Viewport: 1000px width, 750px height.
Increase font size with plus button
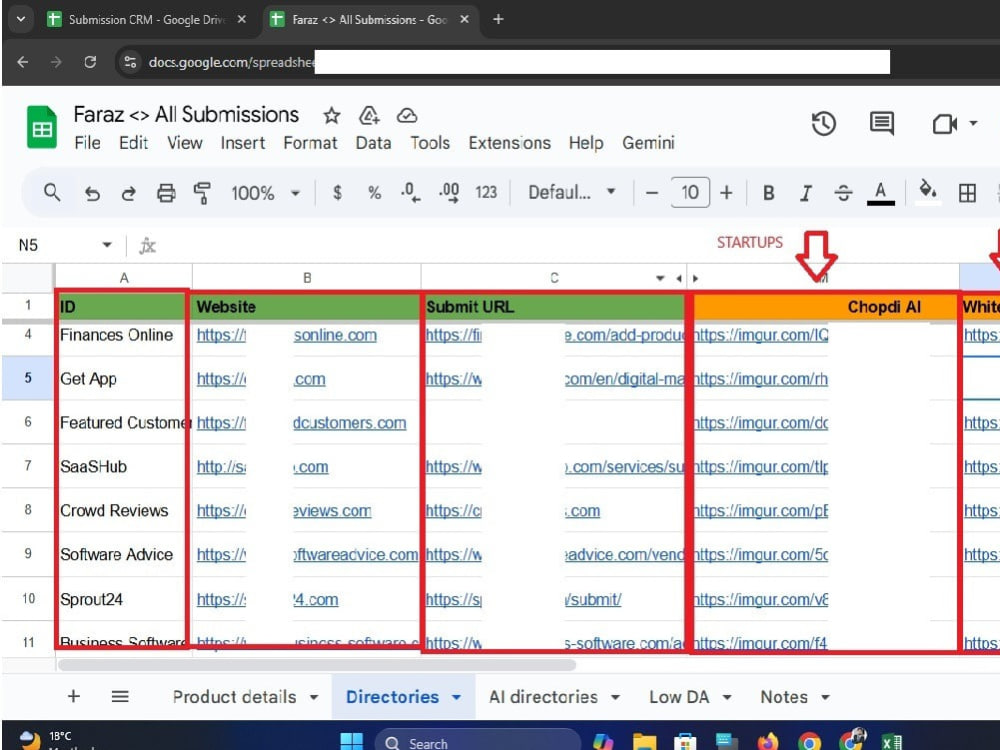pyautogui.click(x=726, y=193)
